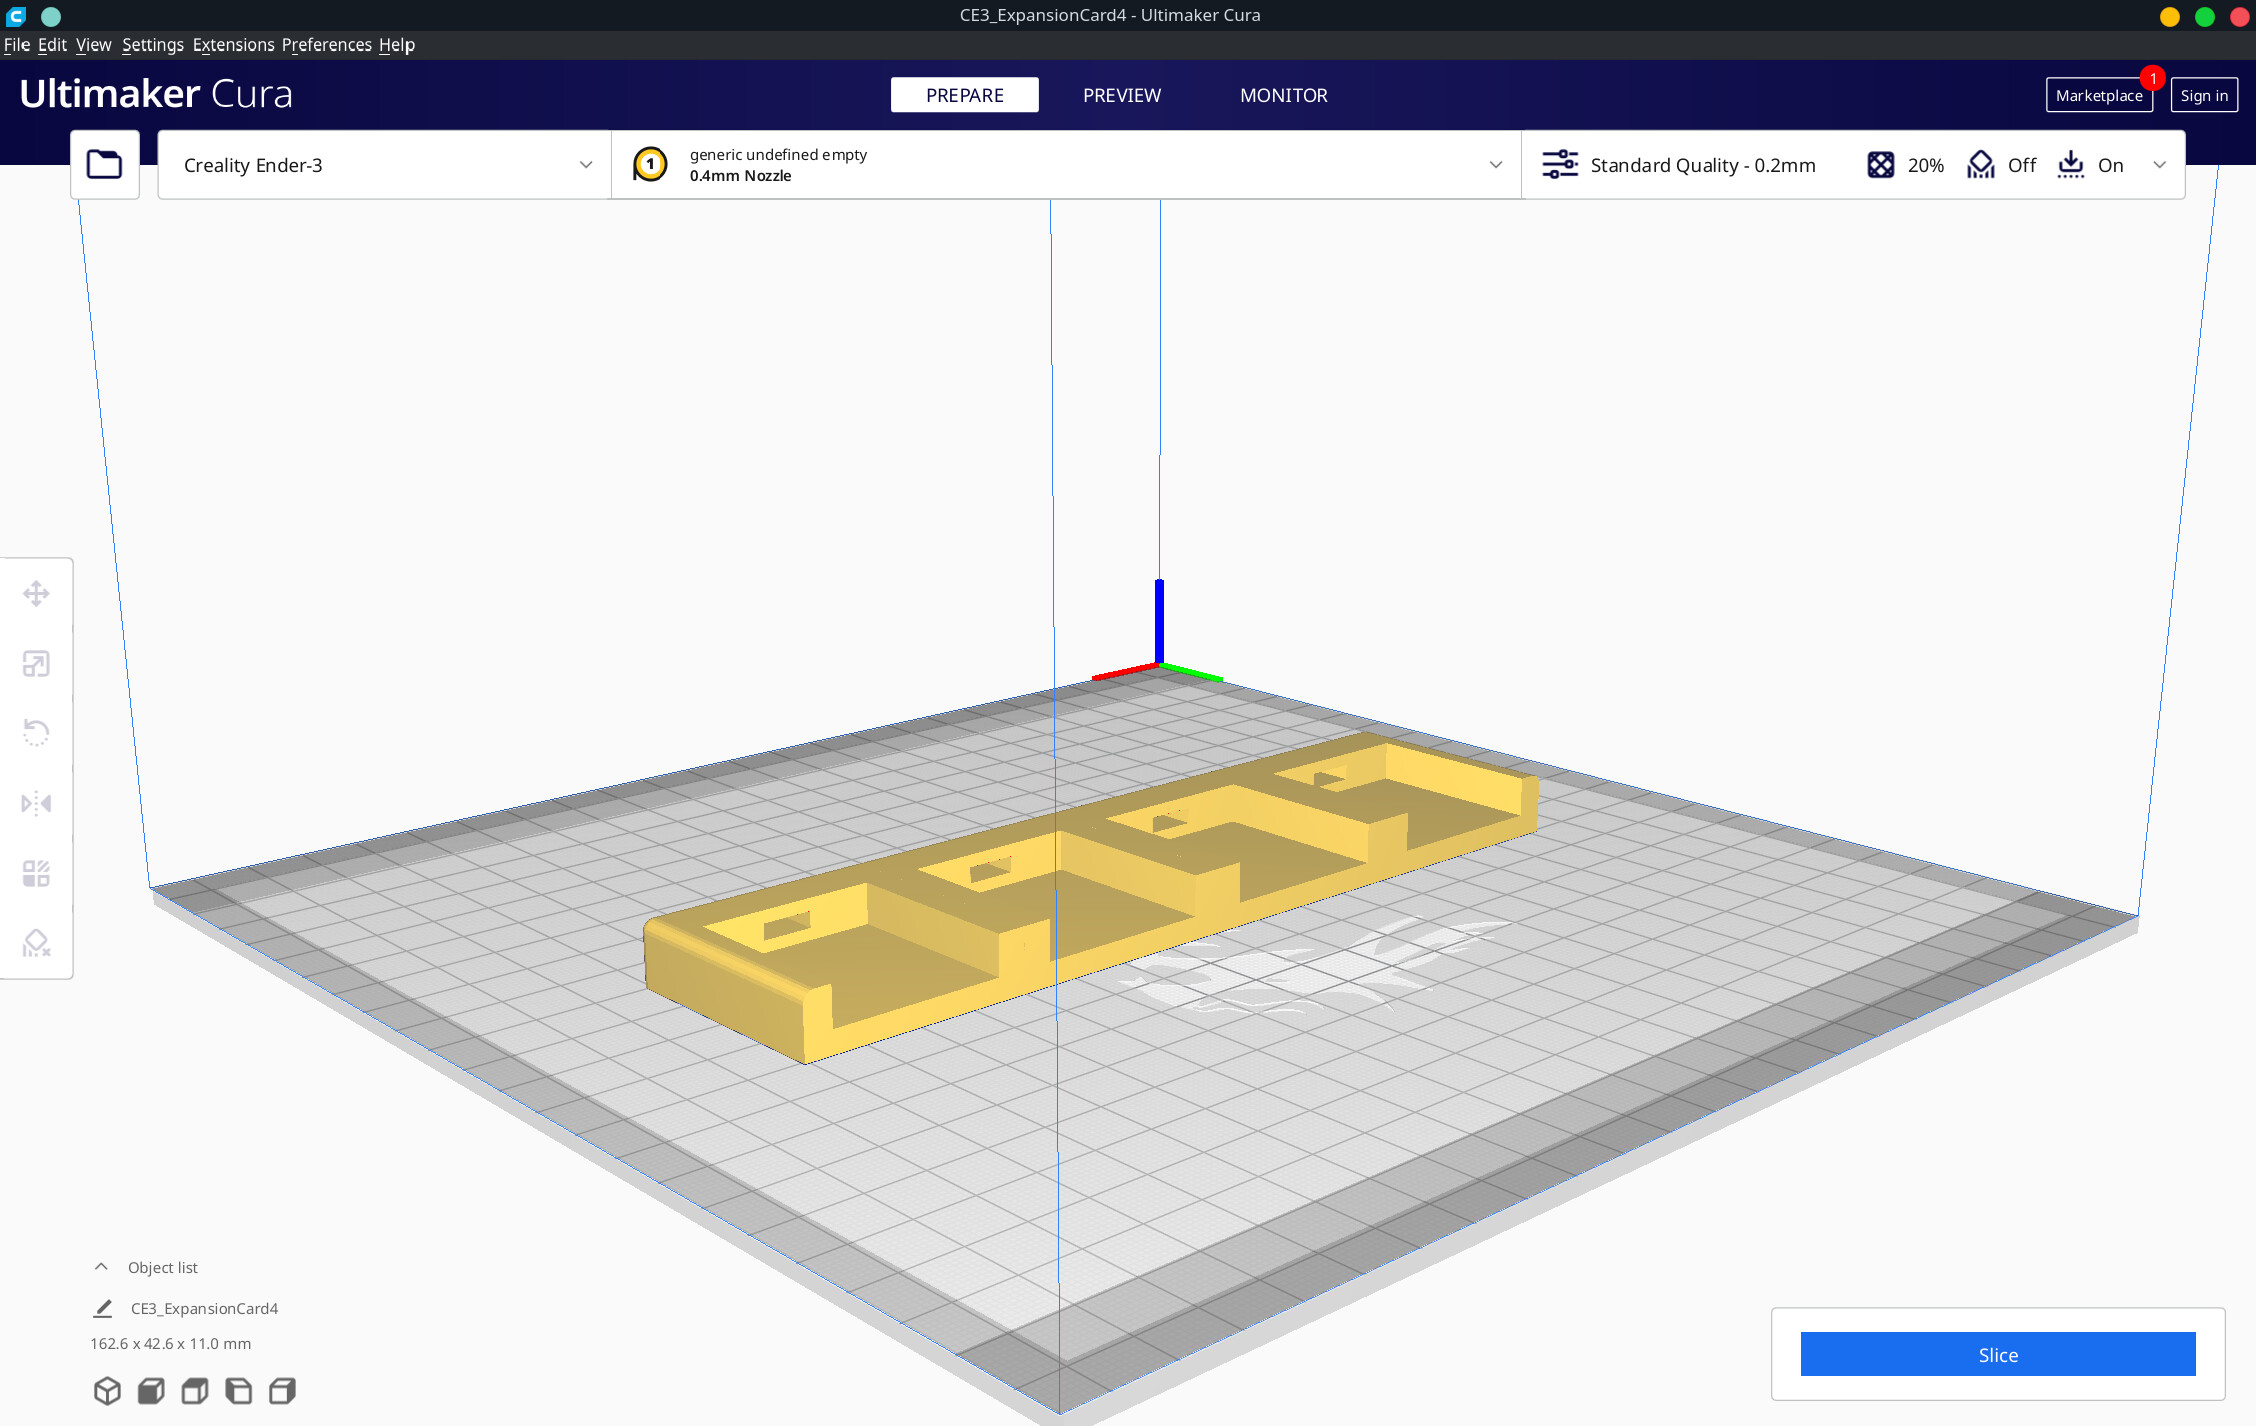Click the Slice button

[x=1998, y=1354]
